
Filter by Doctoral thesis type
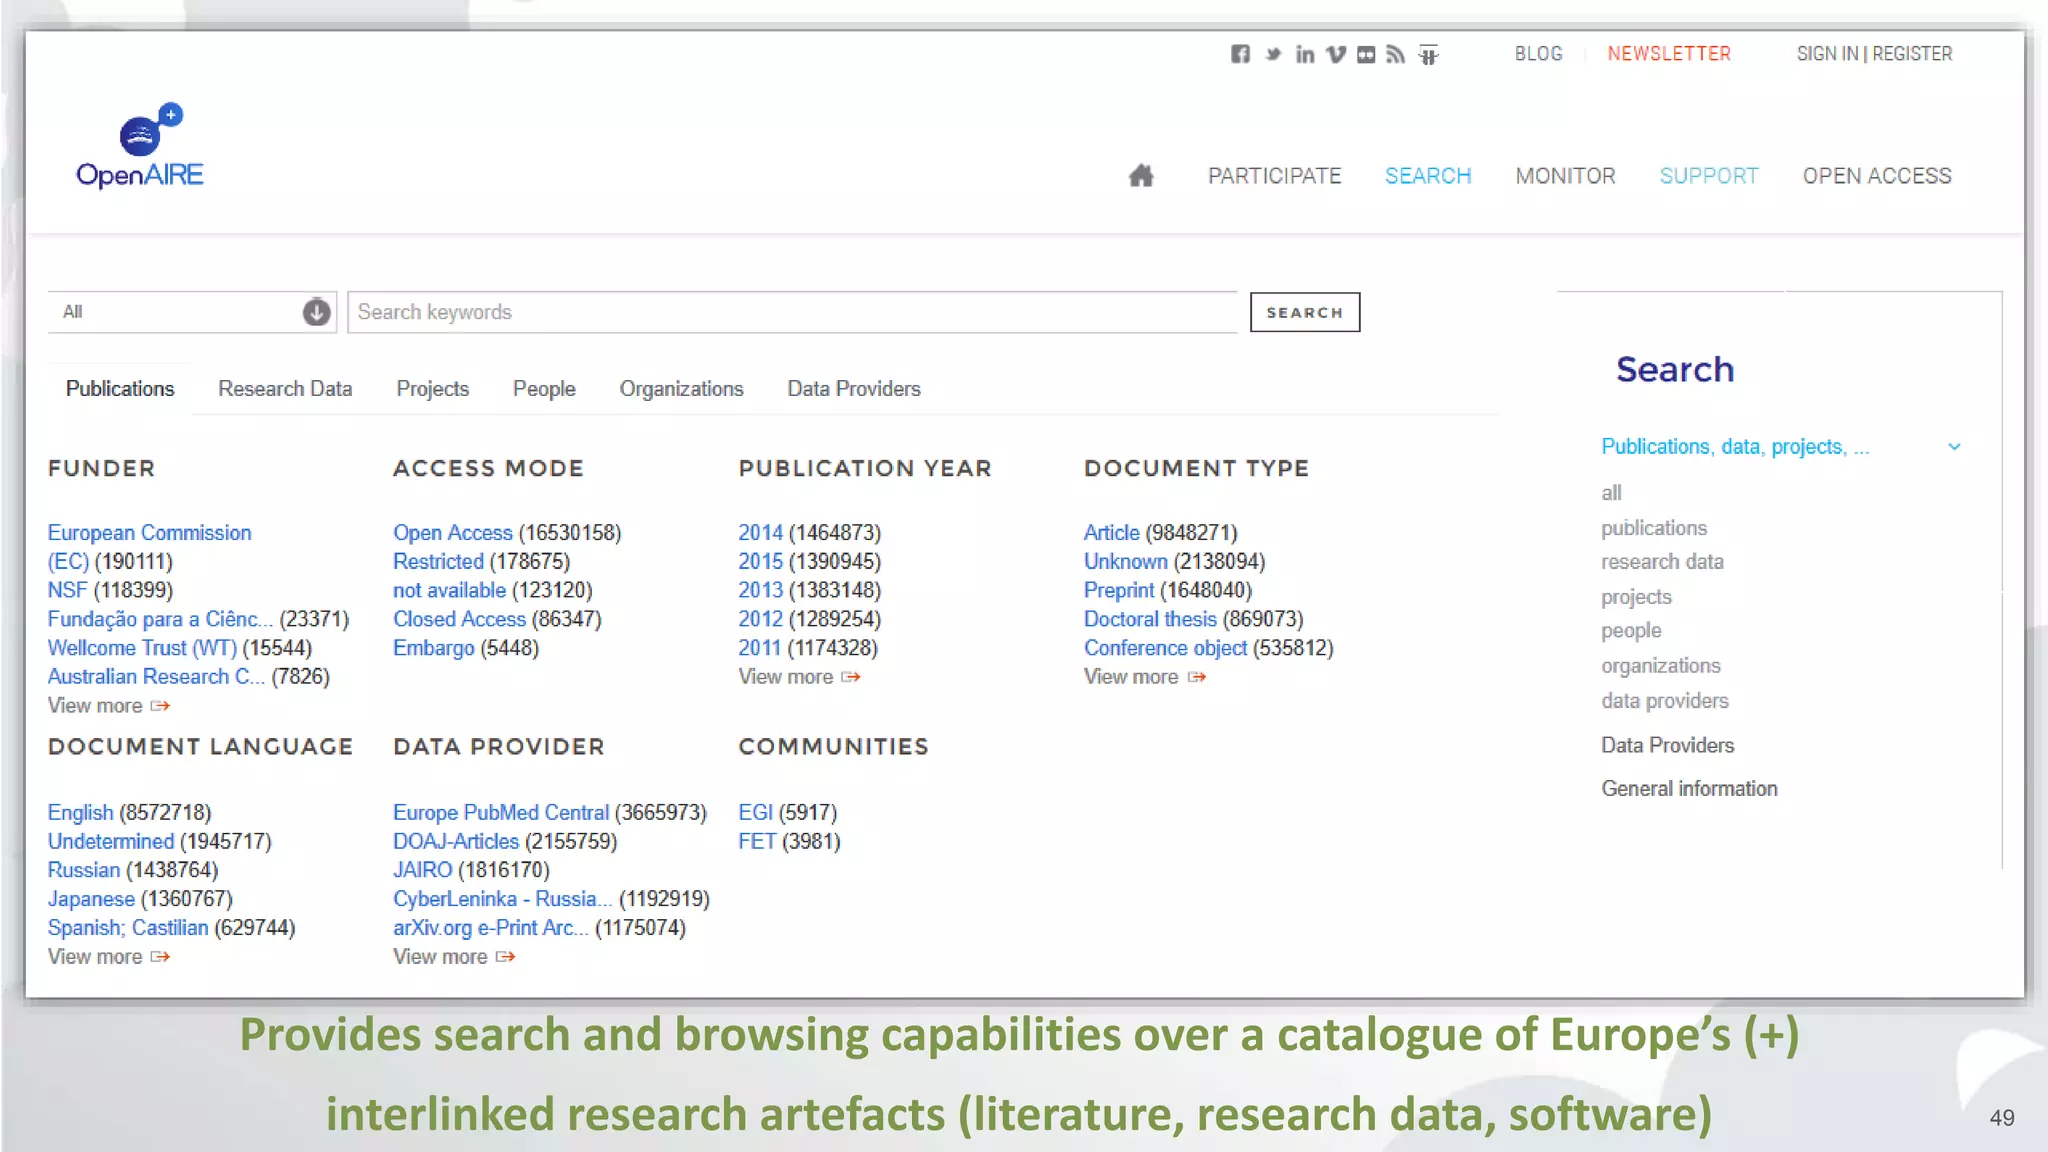click(1150, 620)
